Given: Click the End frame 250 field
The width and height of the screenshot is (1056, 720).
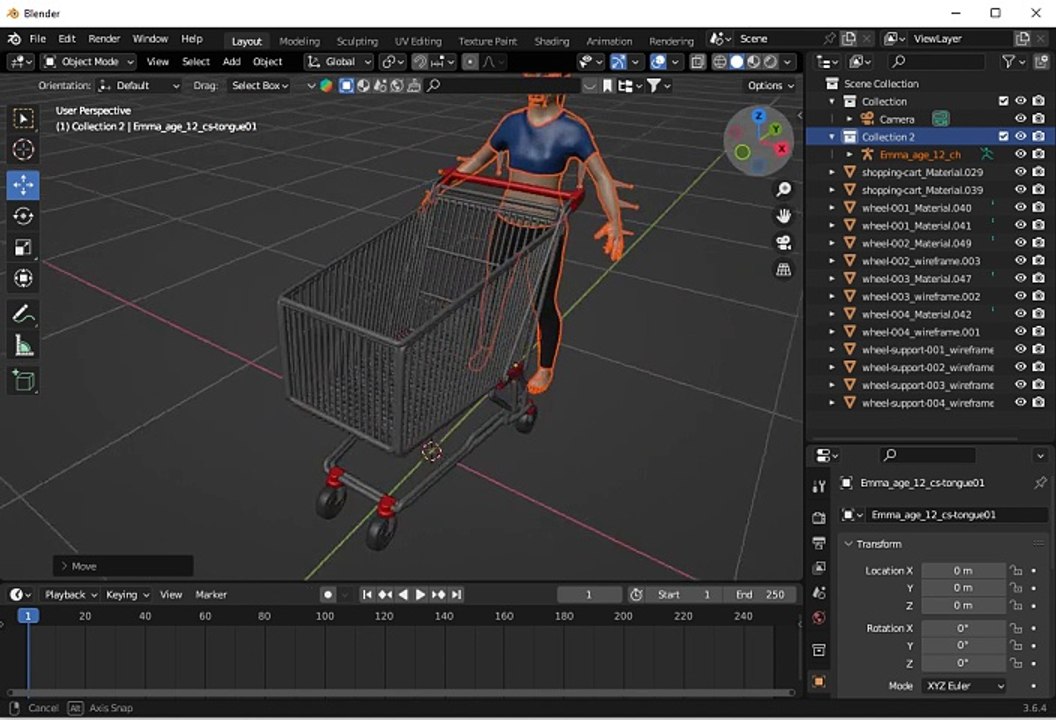Looking at the screenshot, I should click(760, 595).
